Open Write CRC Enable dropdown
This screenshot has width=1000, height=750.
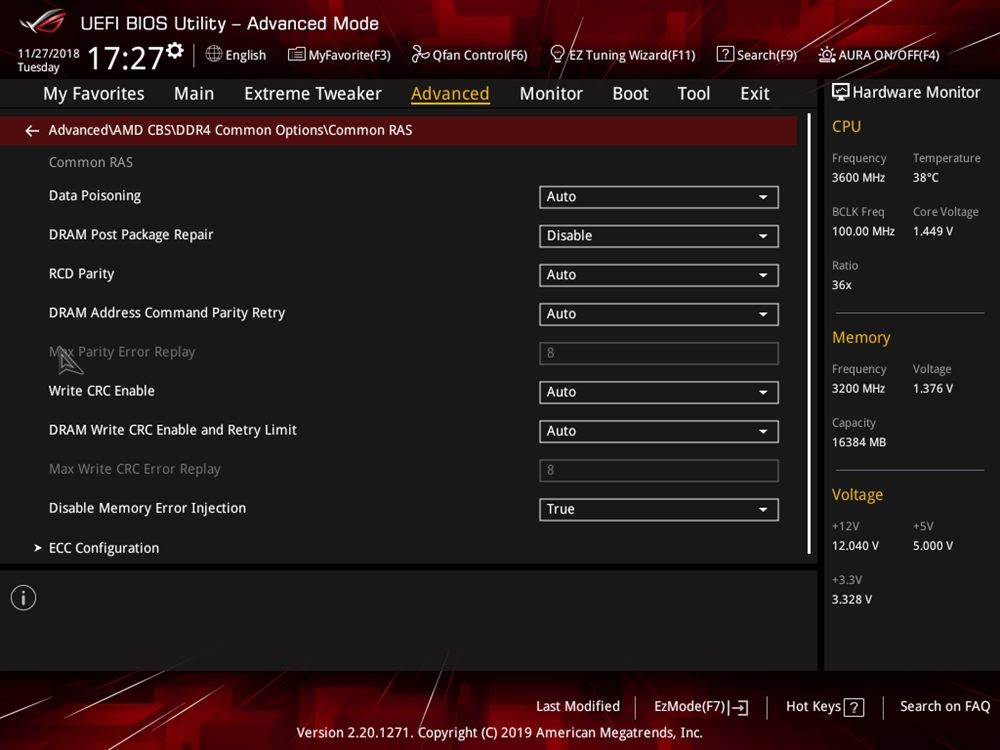click(x=658, y=392)
